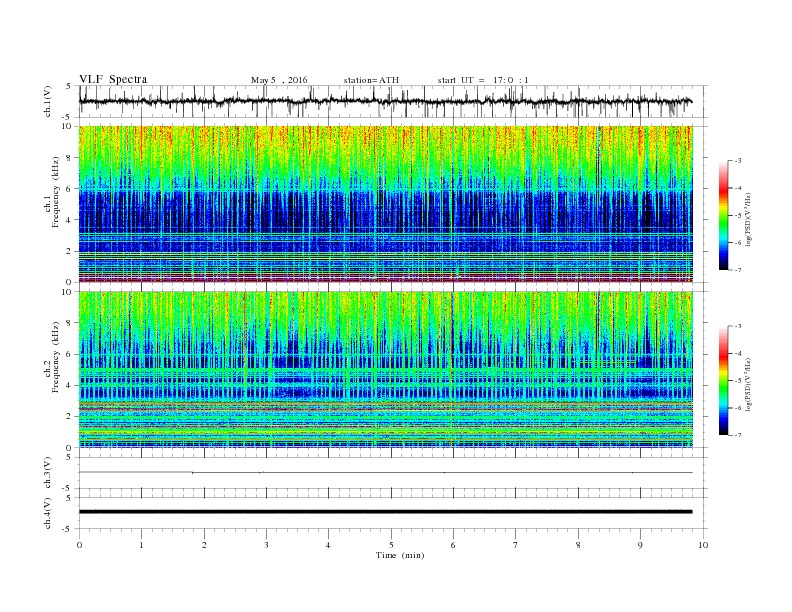The width and height of the screenshot is (792, 612).
Task: Click the thick black ch.4 voltage trace
Action: 385,512
